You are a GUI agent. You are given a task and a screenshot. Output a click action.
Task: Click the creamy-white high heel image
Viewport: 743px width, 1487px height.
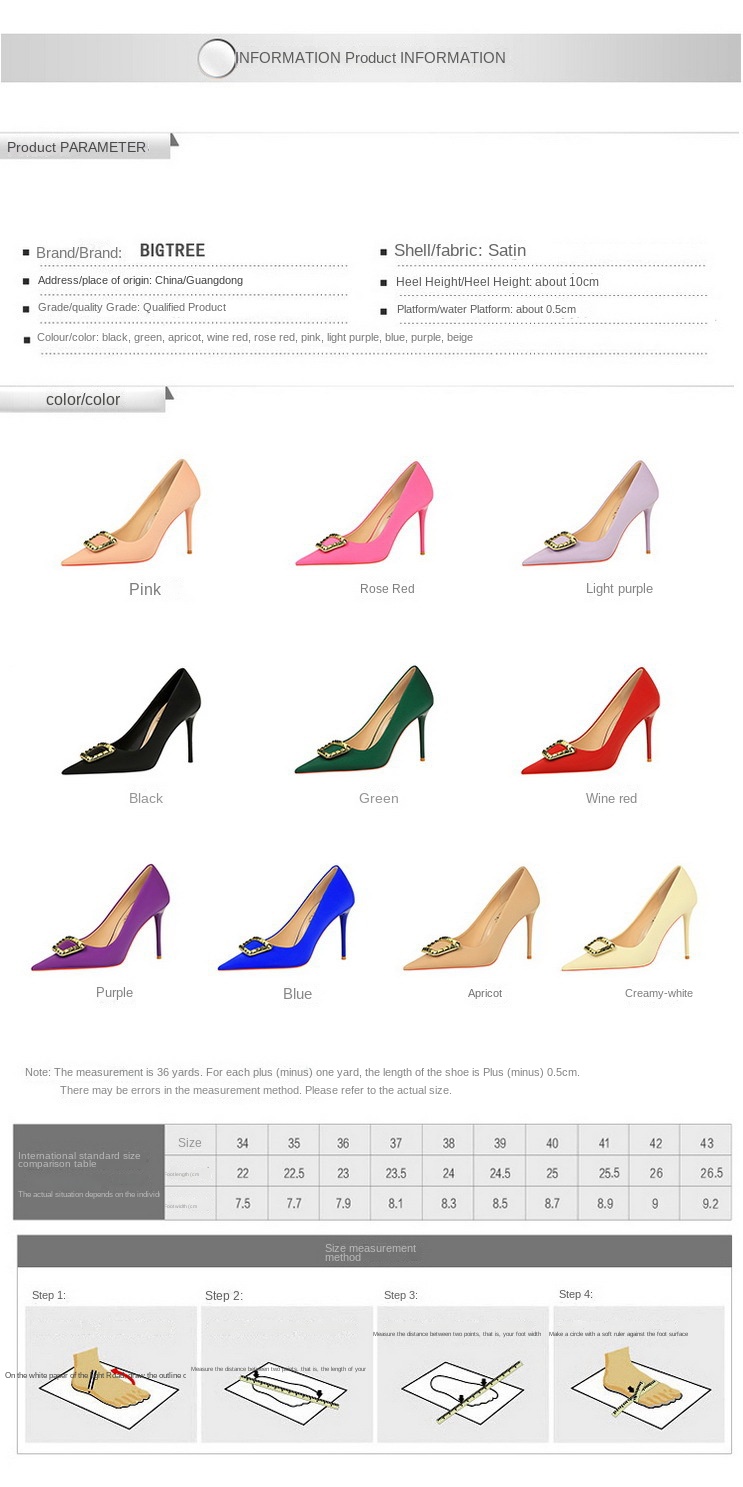click(630, 919)
